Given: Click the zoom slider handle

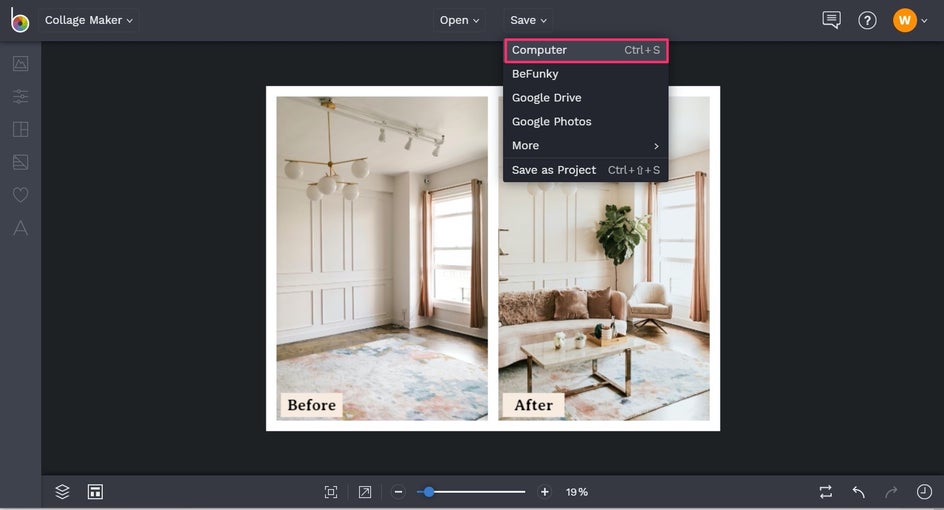Looking at the screenshot, I should (429, 492).
